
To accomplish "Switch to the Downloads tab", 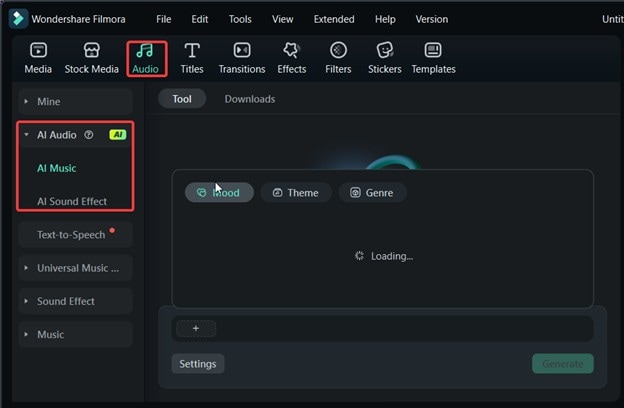I will coord(250,99).
